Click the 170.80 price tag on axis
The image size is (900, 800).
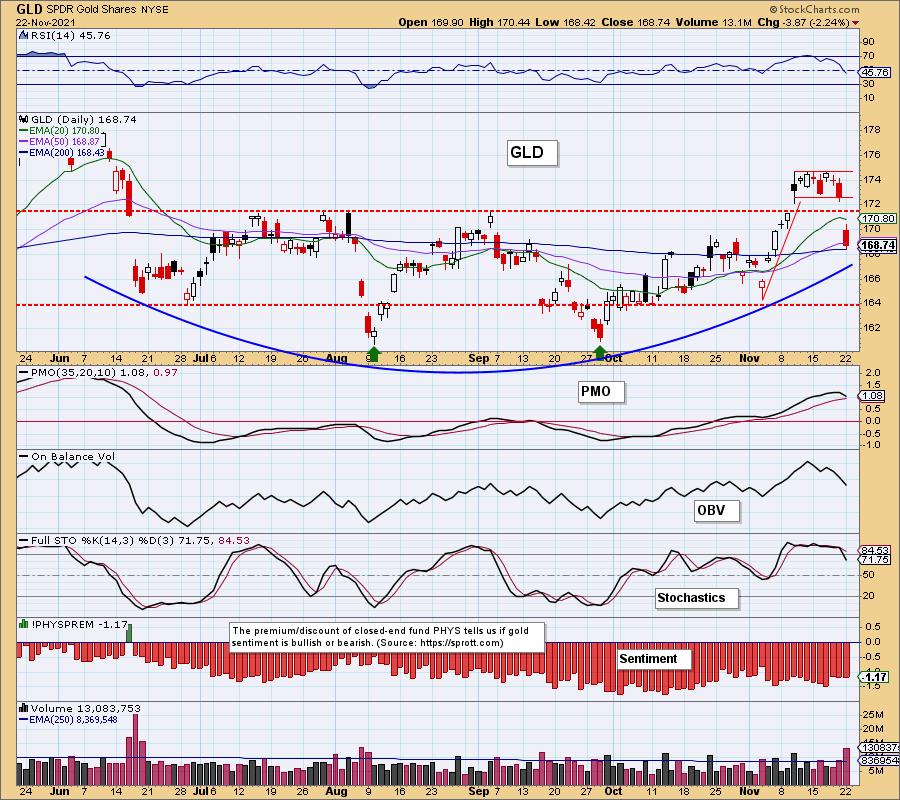(878, 219)
